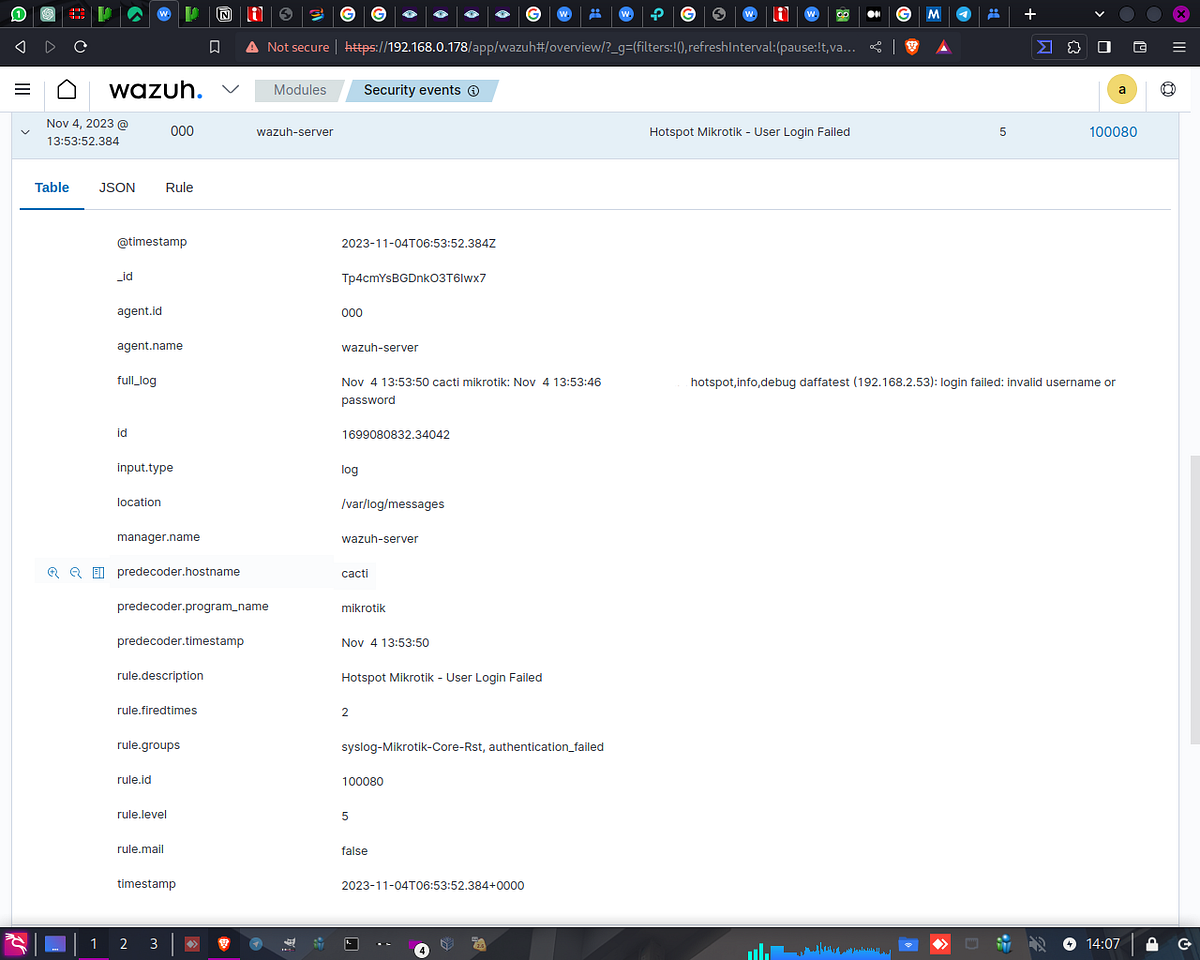Filter for value on predecoder.hostname field
This screenshot has width=1200, height=960.
tap(53, 572)
